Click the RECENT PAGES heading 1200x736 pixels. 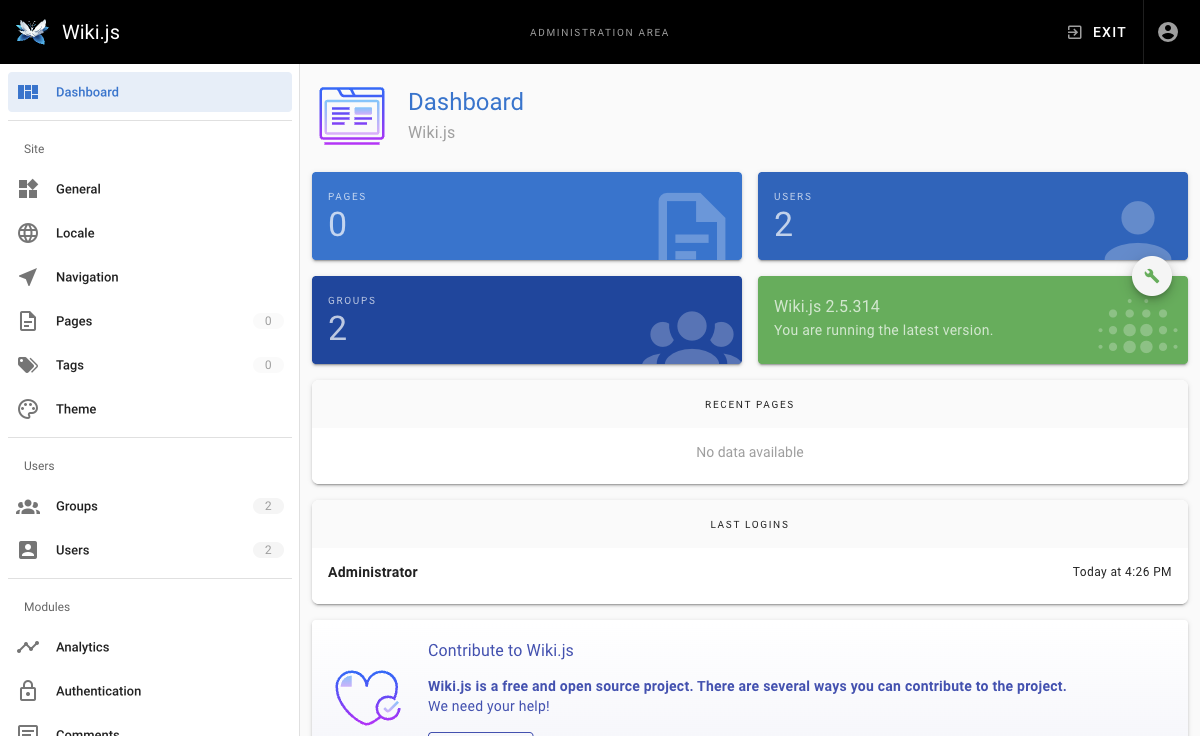pyautogui.click(x=750, y=405)
